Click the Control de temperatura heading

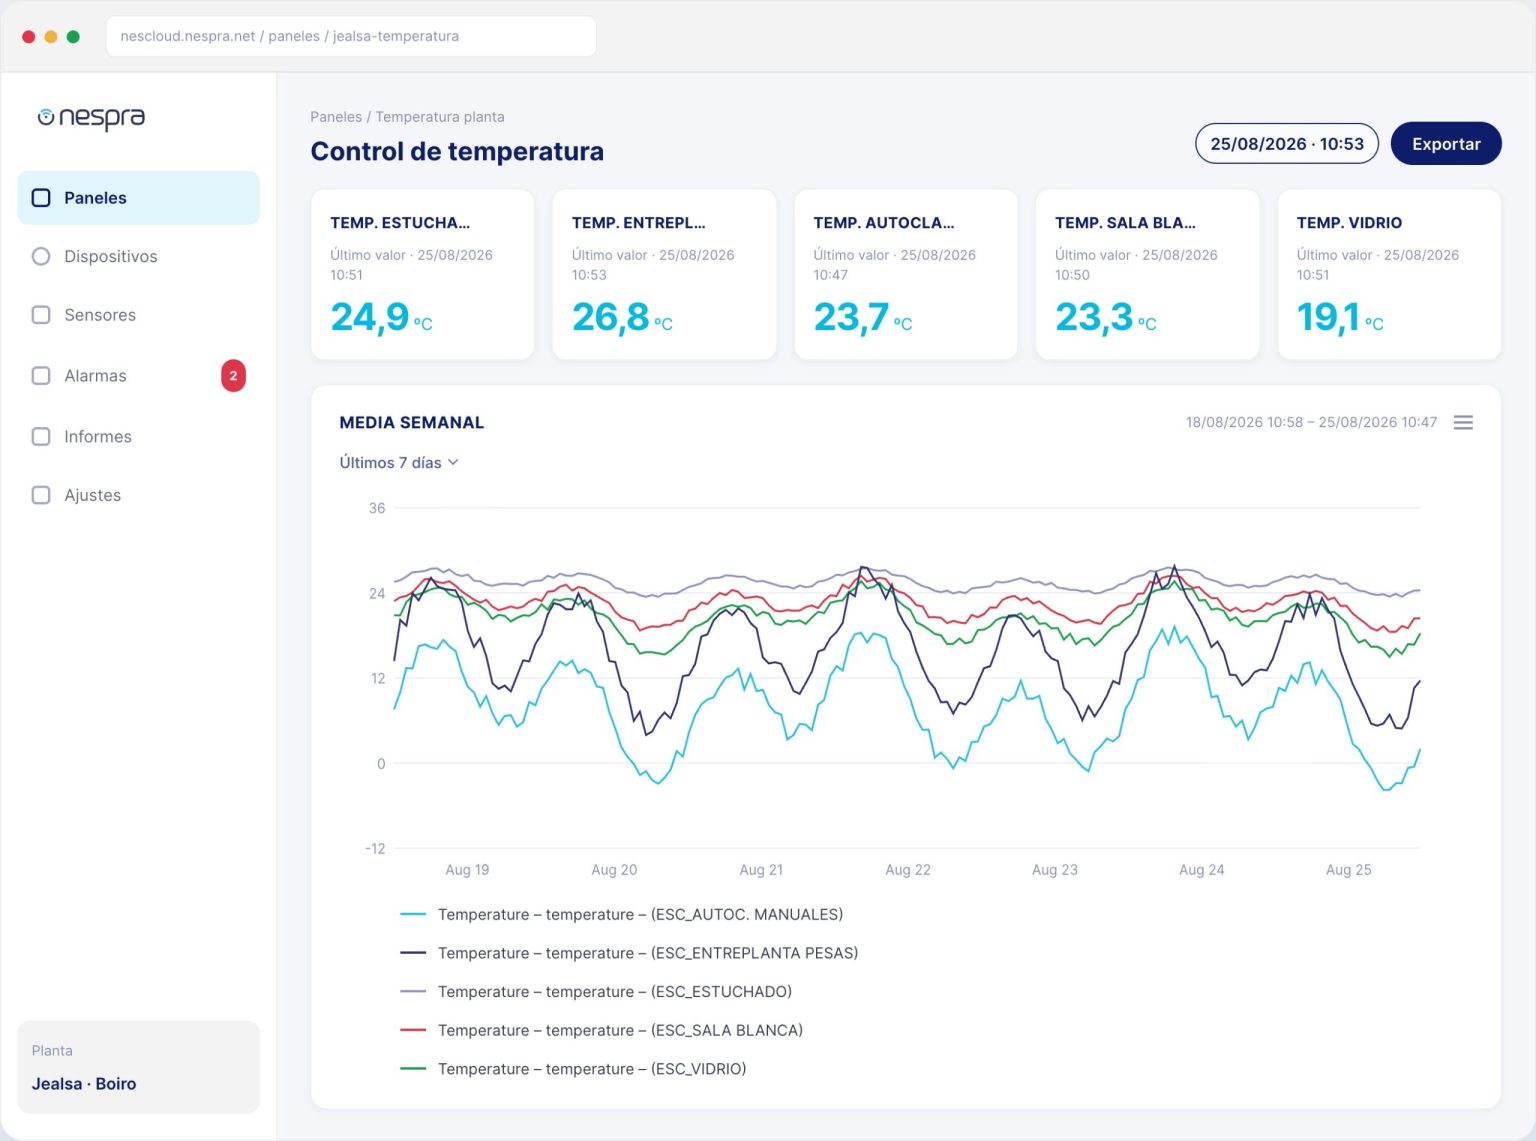[457, 152]
